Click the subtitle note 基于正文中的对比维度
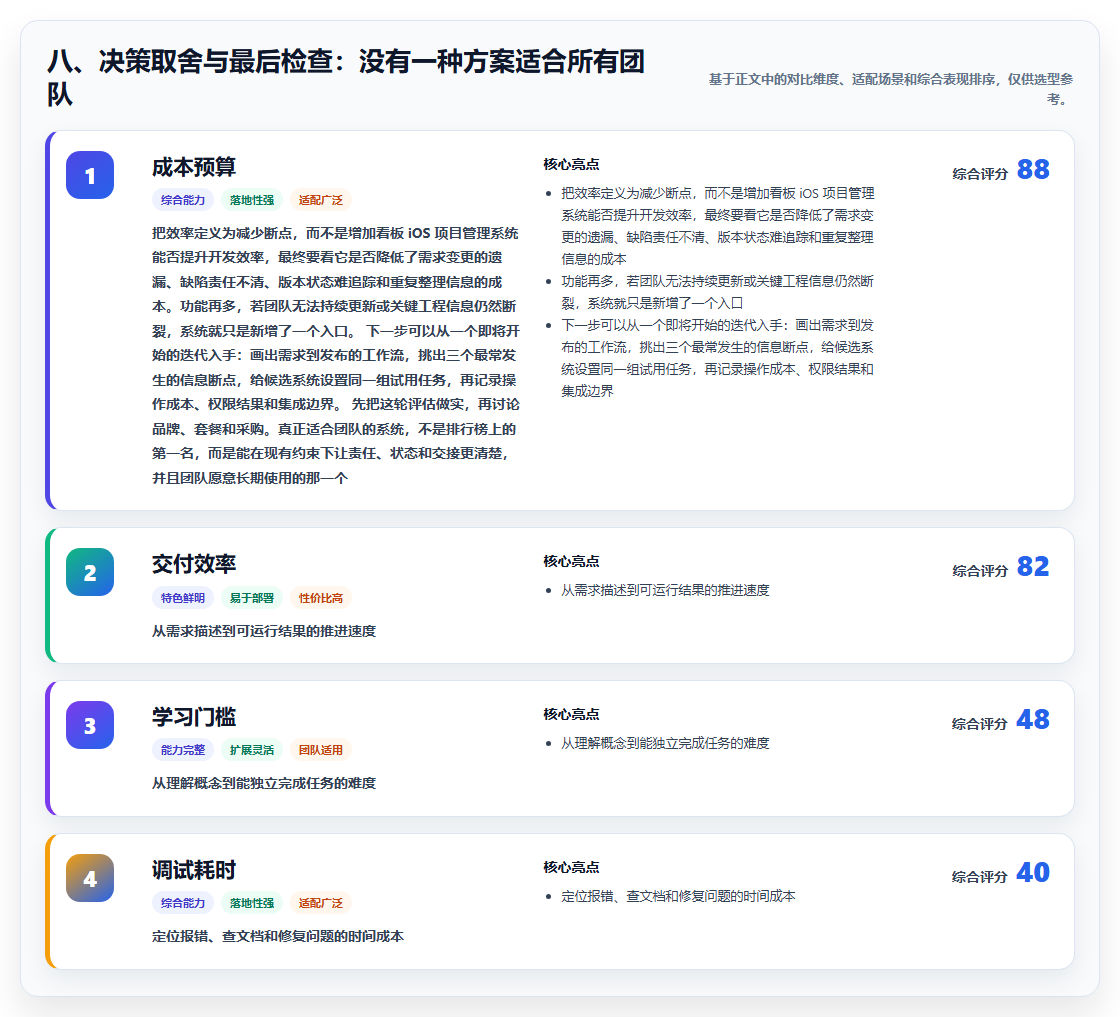Viewport: 1120px width, 1017px height. [891, 89]
